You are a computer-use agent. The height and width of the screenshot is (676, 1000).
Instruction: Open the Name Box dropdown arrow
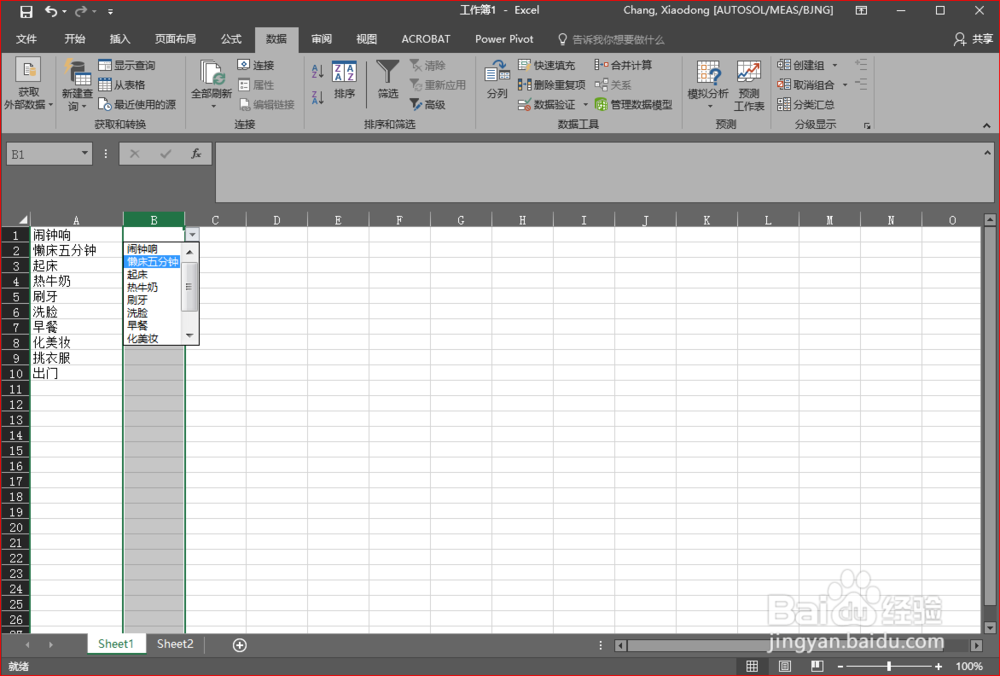click(x=84, y=154)
